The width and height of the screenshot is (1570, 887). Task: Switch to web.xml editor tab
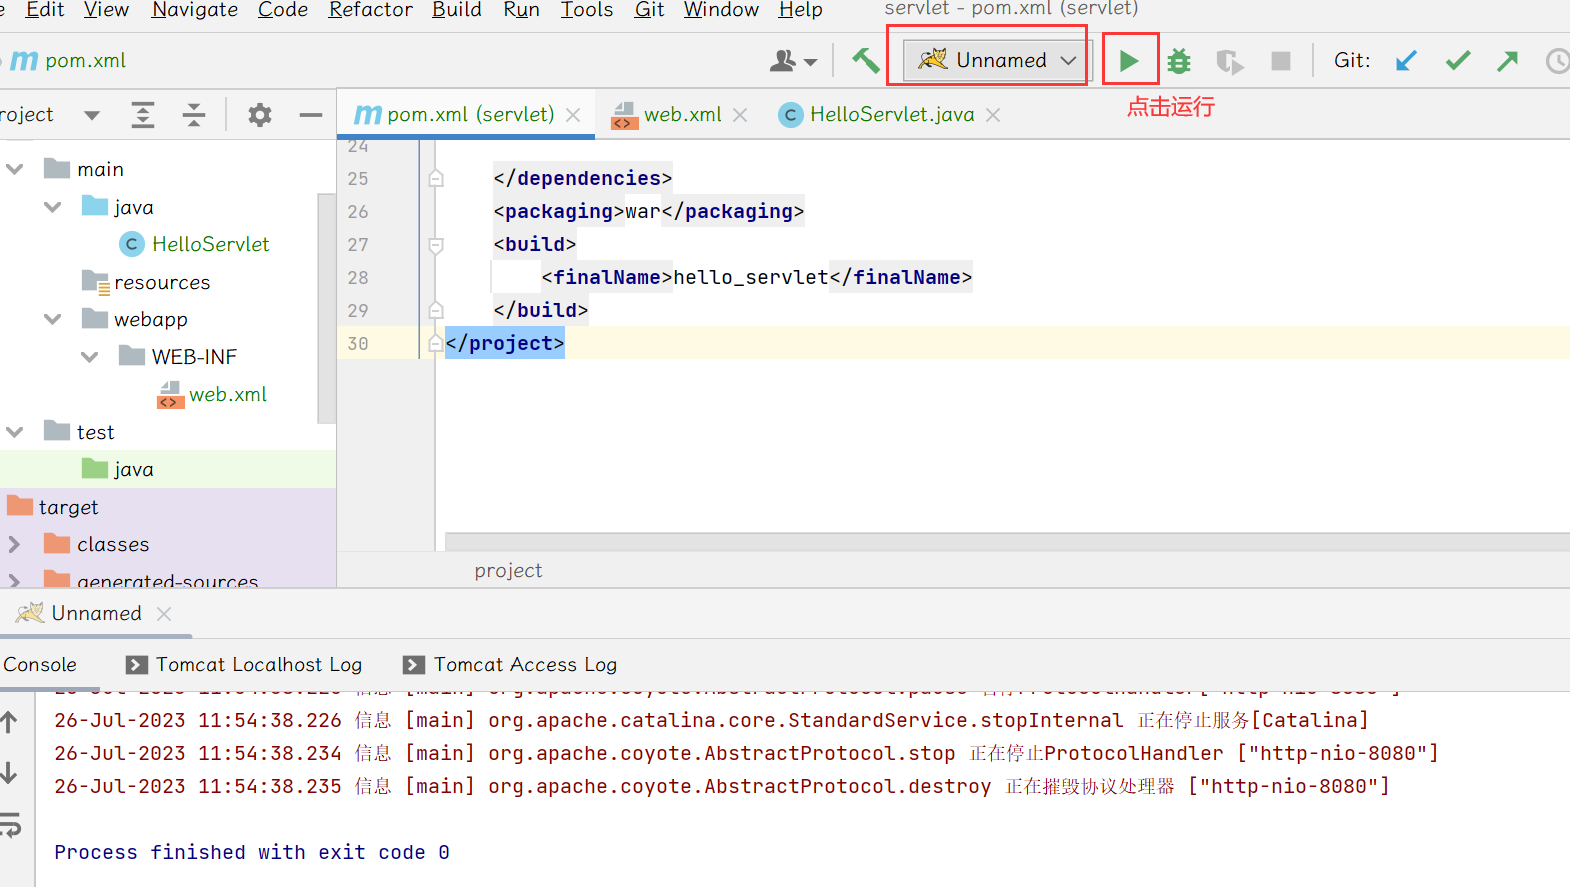pos(682,115)
